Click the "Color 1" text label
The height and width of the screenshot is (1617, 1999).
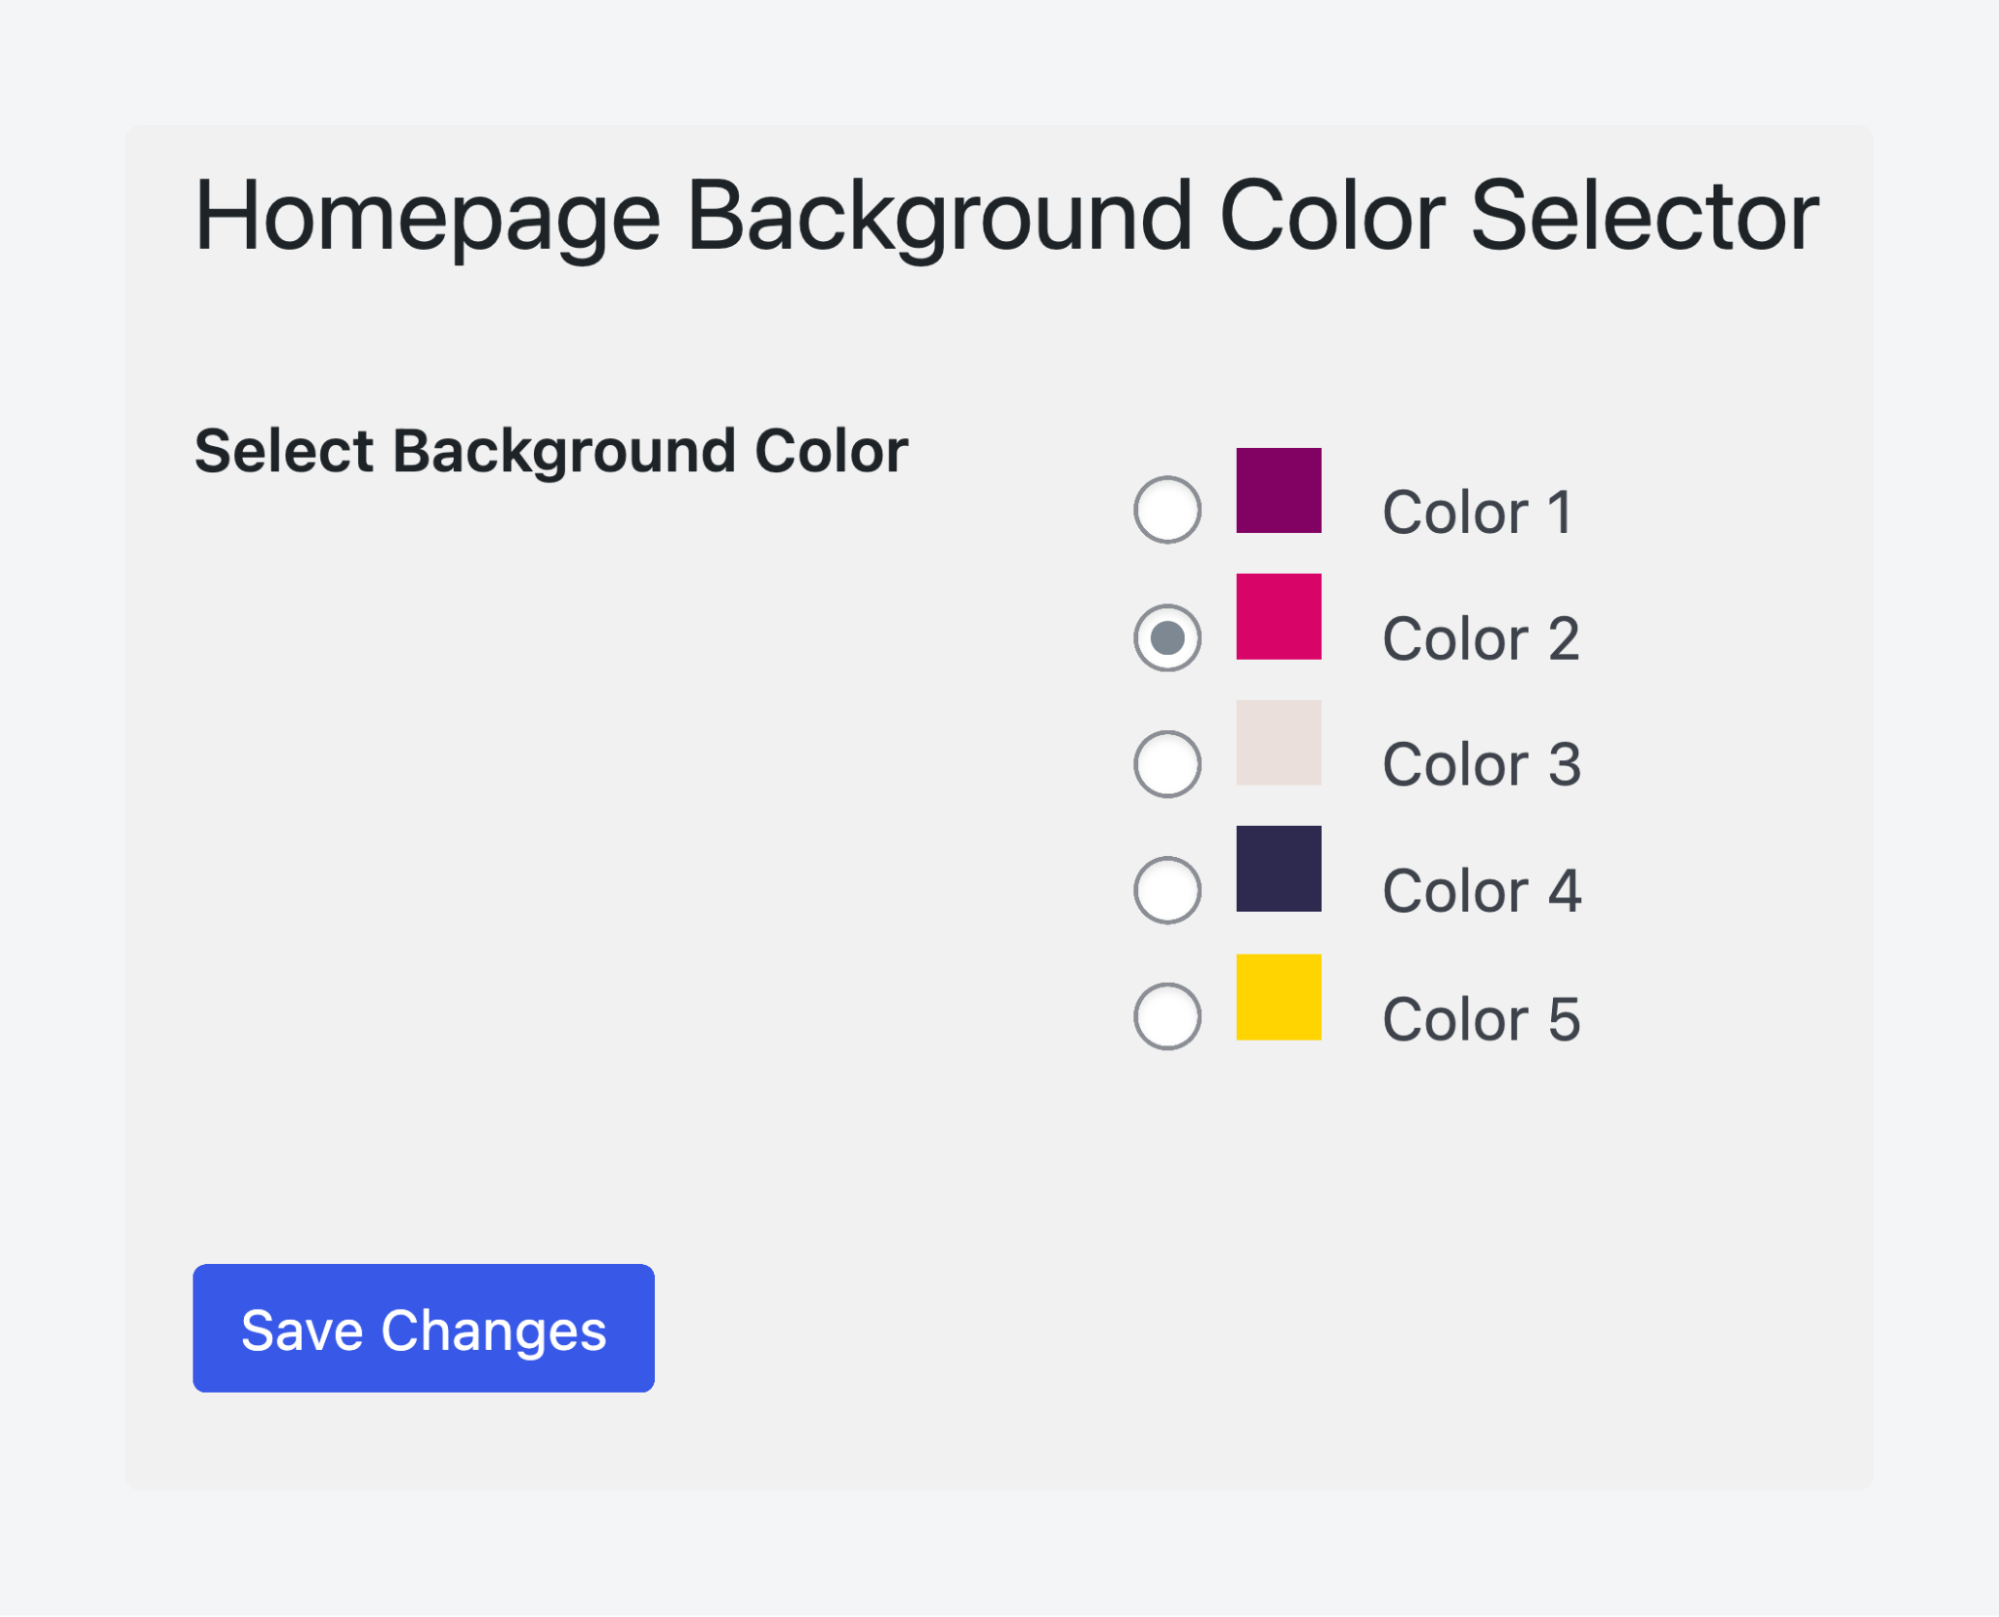1476,513
